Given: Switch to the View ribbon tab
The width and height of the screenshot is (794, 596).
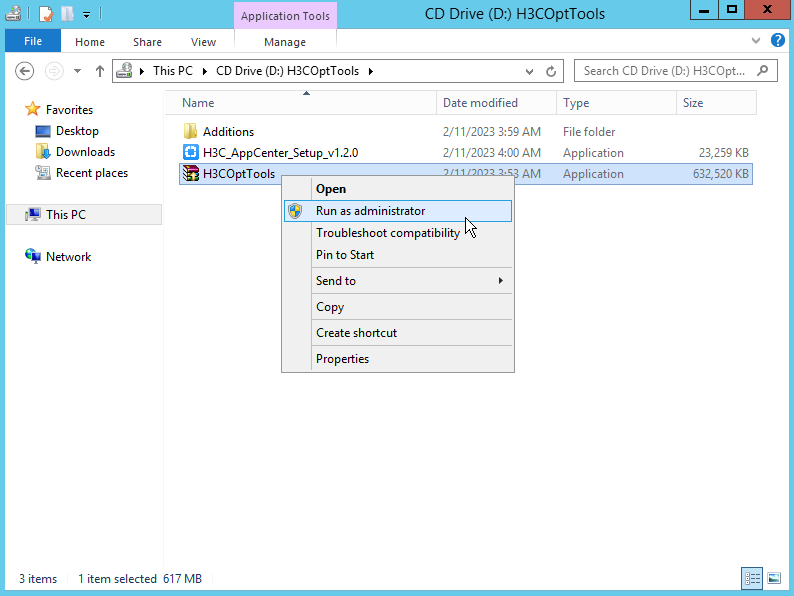Looking at the screenshot, I should 203,42.
